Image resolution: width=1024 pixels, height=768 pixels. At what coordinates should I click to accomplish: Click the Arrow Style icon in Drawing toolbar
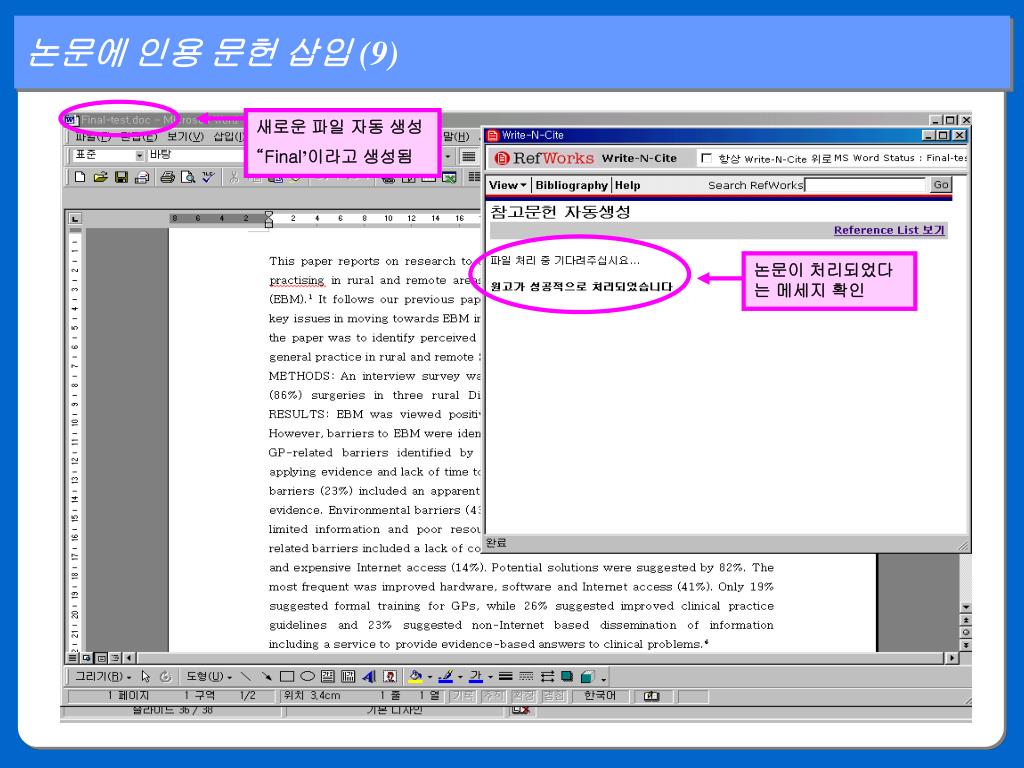547,677
